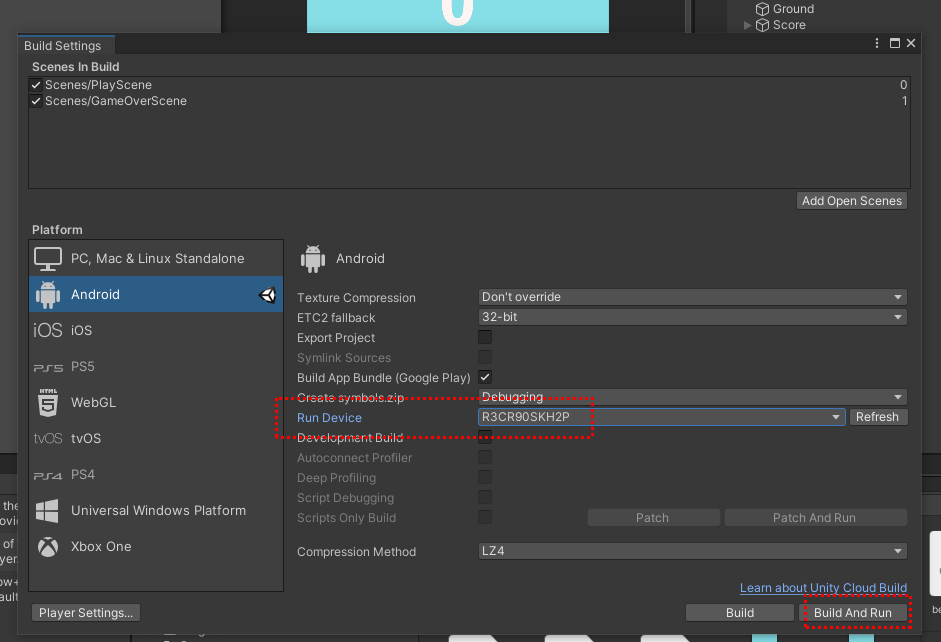Select the Score object in the hierarchy

tap(789, 25)
